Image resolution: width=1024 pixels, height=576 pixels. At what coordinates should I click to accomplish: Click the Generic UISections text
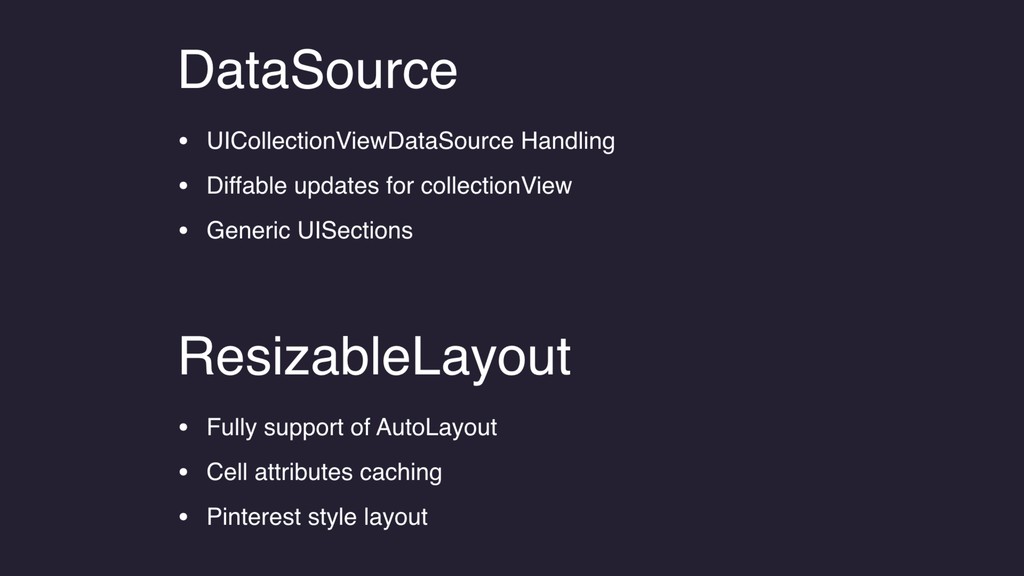coord(310,231)
